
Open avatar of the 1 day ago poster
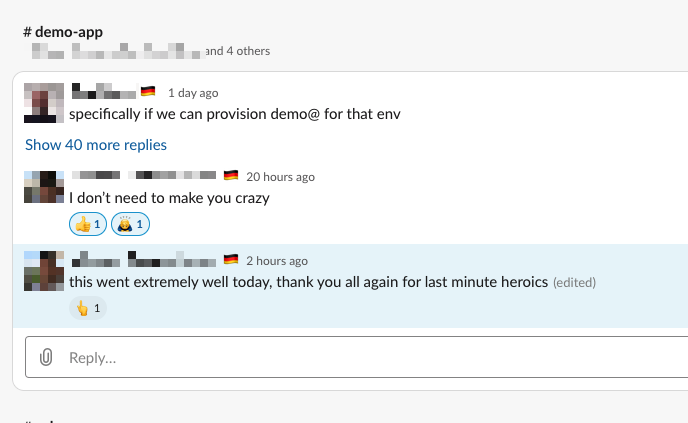44,103
